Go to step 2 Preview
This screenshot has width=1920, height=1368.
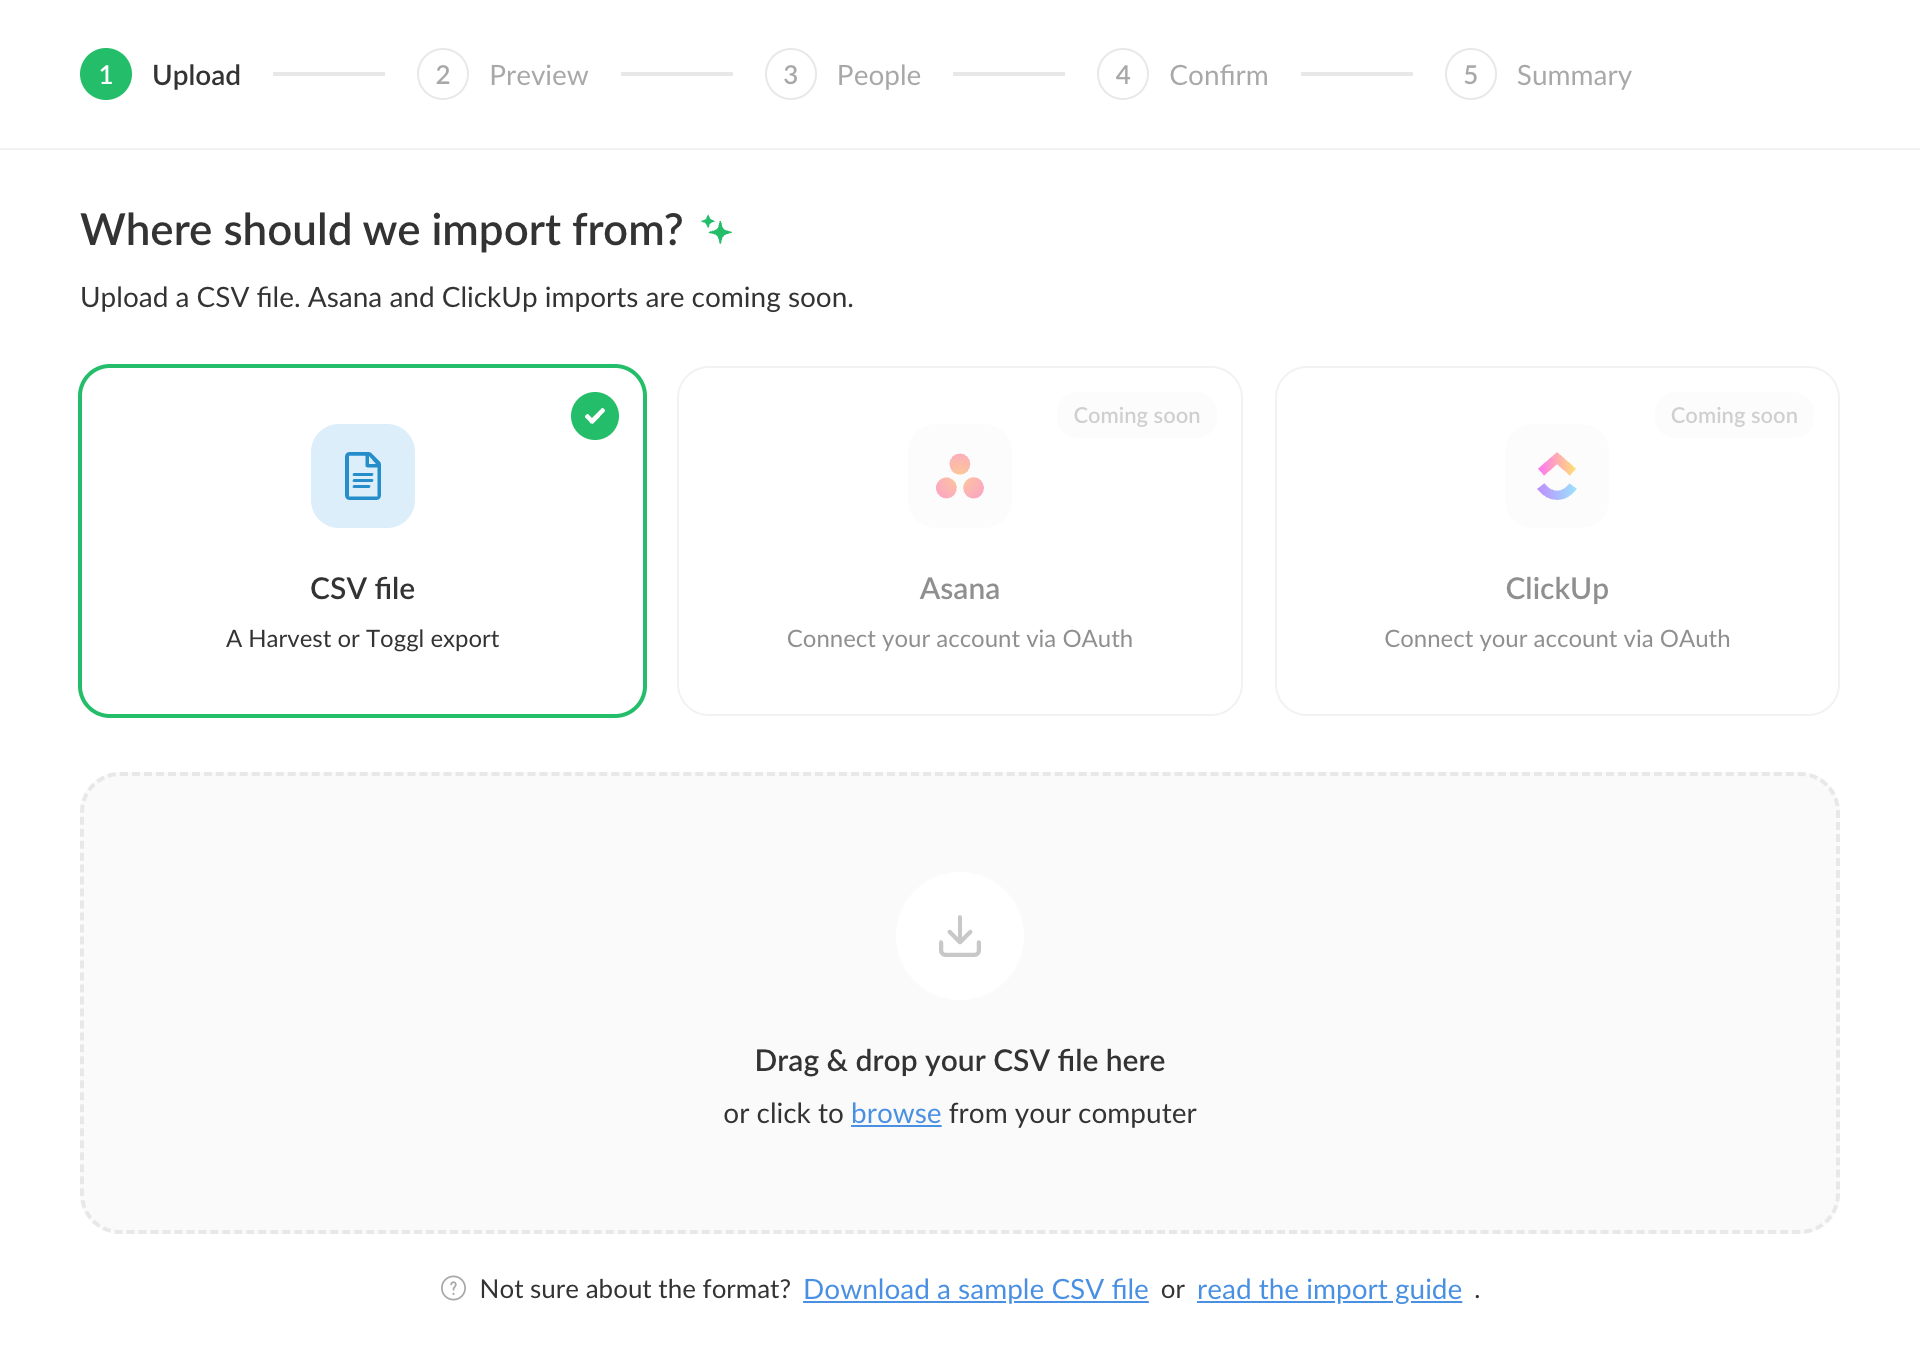point(502,75)
